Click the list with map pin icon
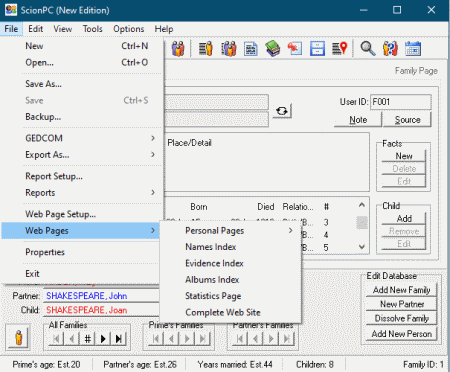Image resolution: width=450 pixels, height=372 pixels. coord(339,49)
